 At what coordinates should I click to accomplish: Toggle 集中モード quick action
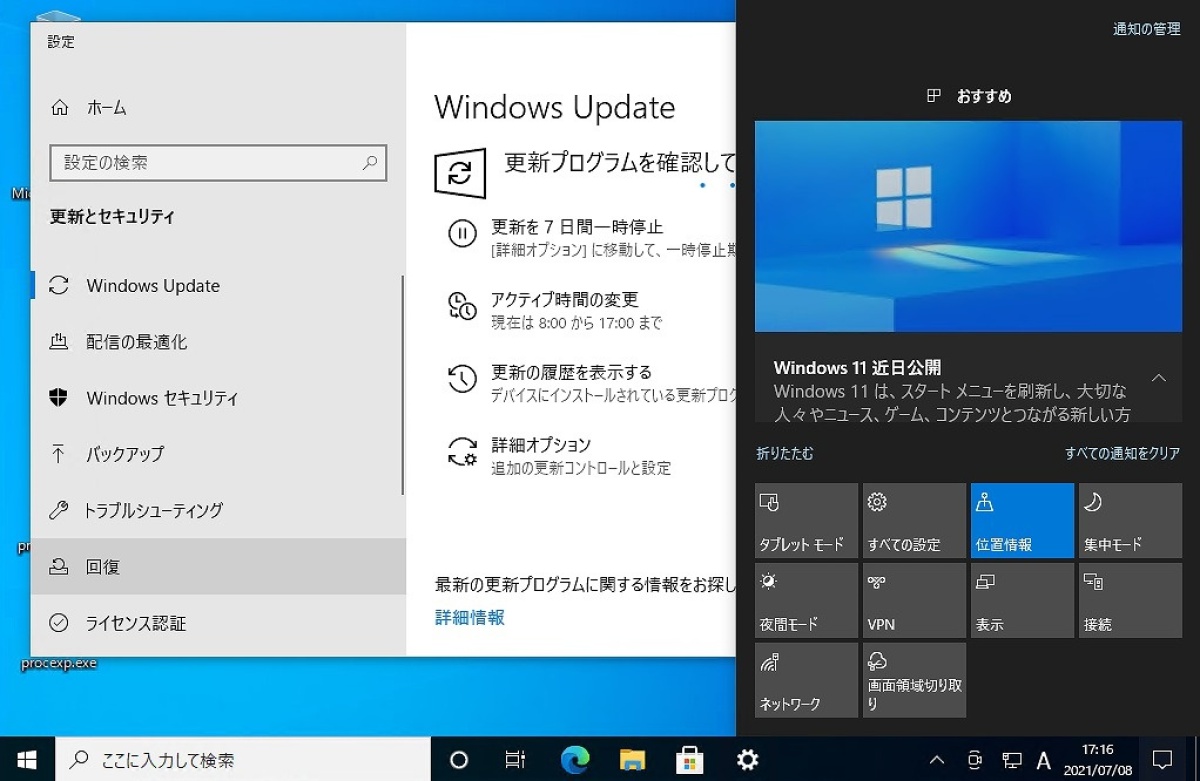click(1131, 520)
